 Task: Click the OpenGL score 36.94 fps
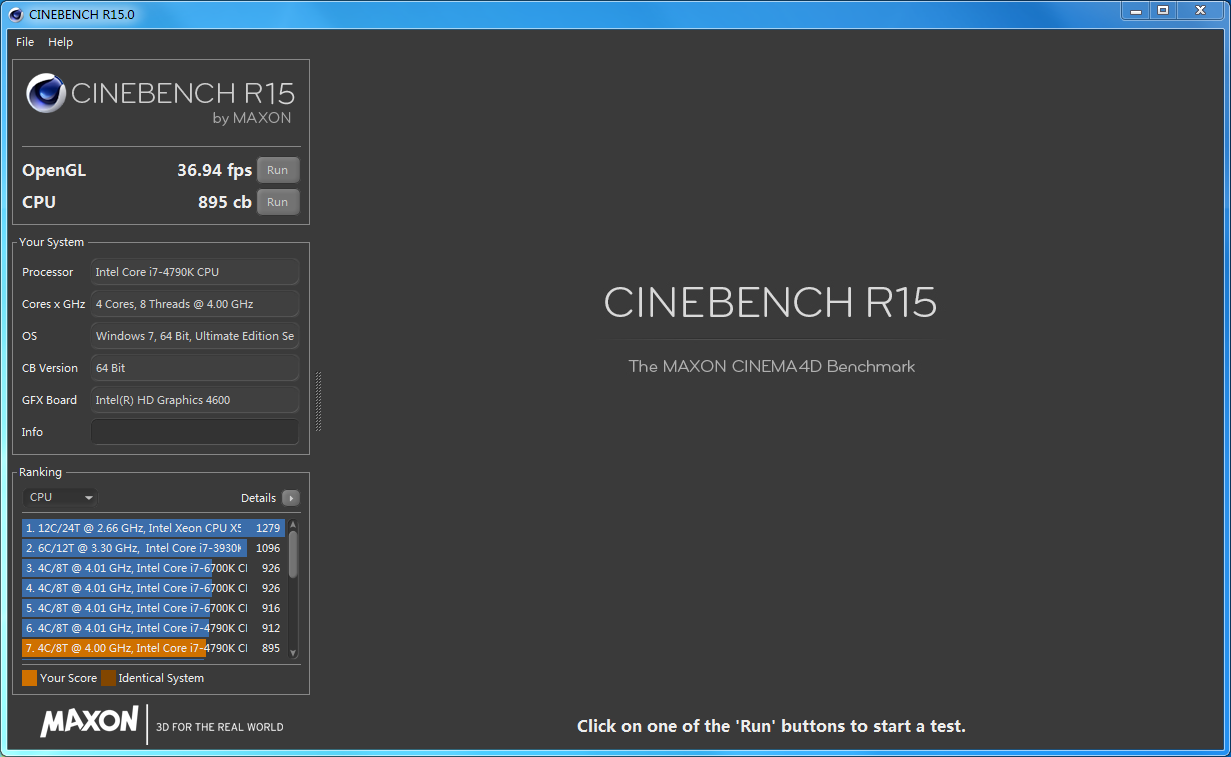[214, 170]
